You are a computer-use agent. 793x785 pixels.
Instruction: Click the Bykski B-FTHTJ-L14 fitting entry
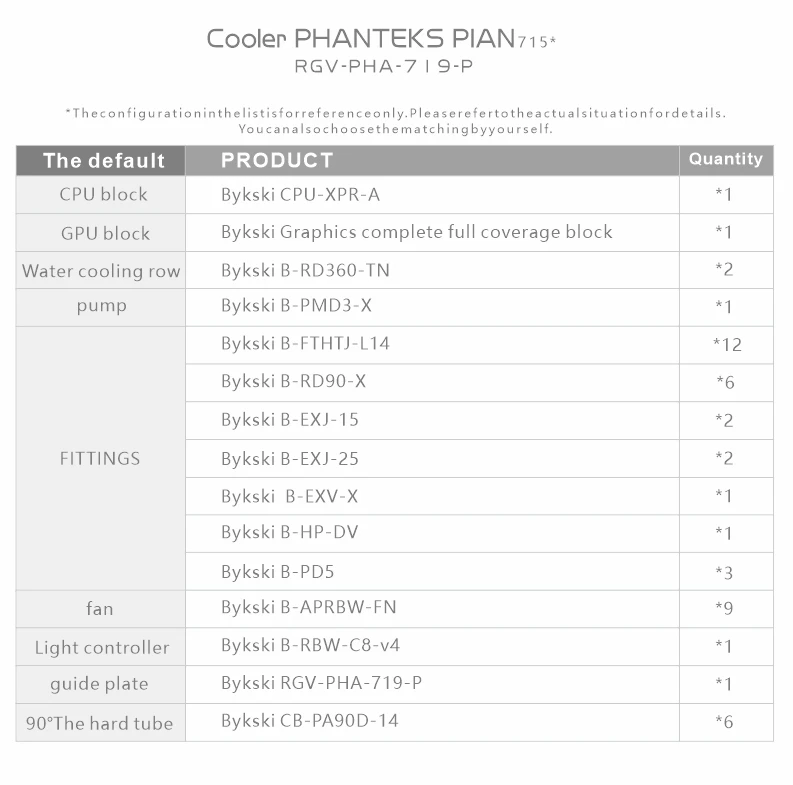[x=305, y=344]
